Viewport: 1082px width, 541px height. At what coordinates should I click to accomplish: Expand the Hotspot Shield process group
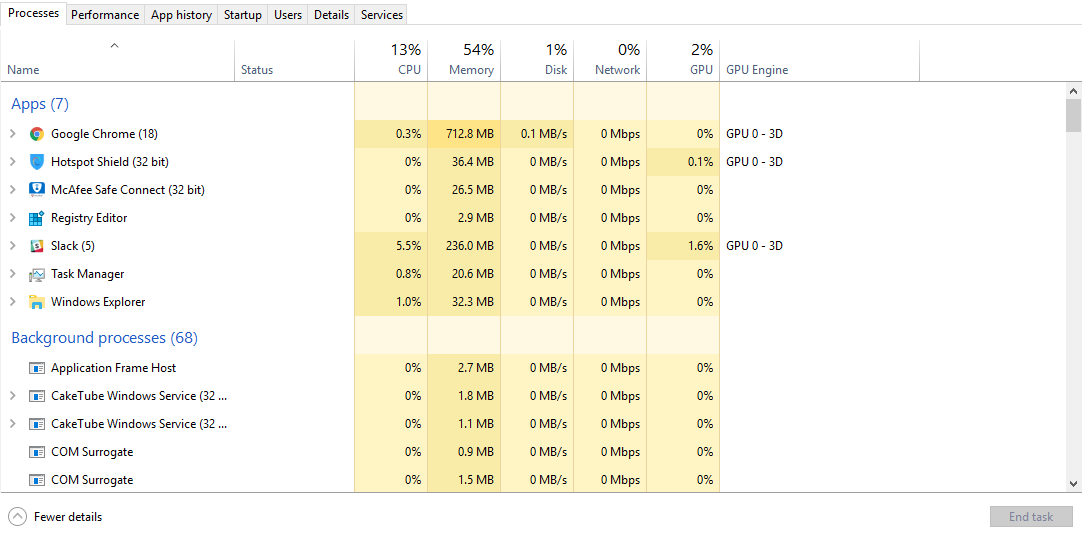pos(12,162)
